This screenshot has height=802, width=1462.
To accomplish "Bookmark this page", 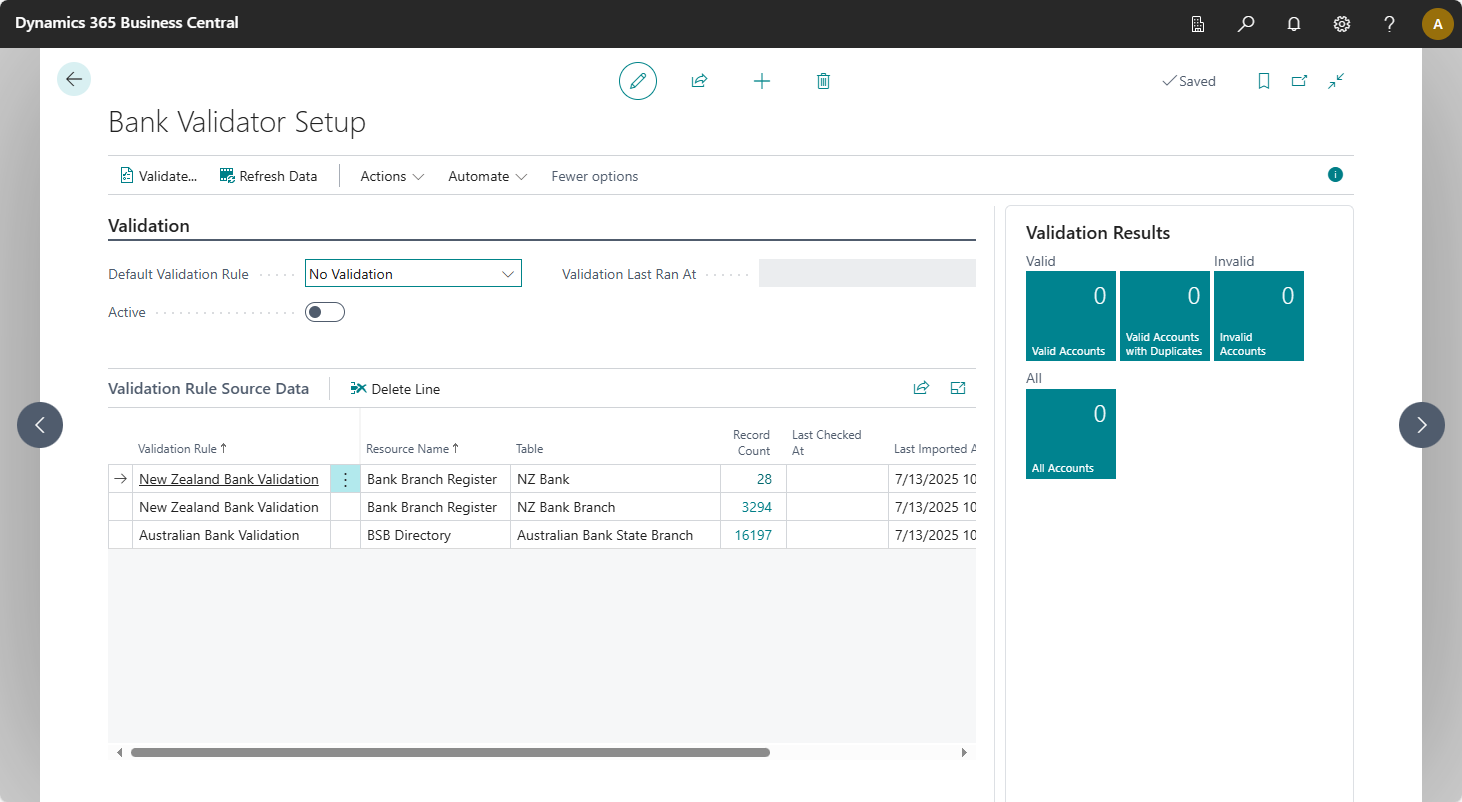I will coord(1264,81).
